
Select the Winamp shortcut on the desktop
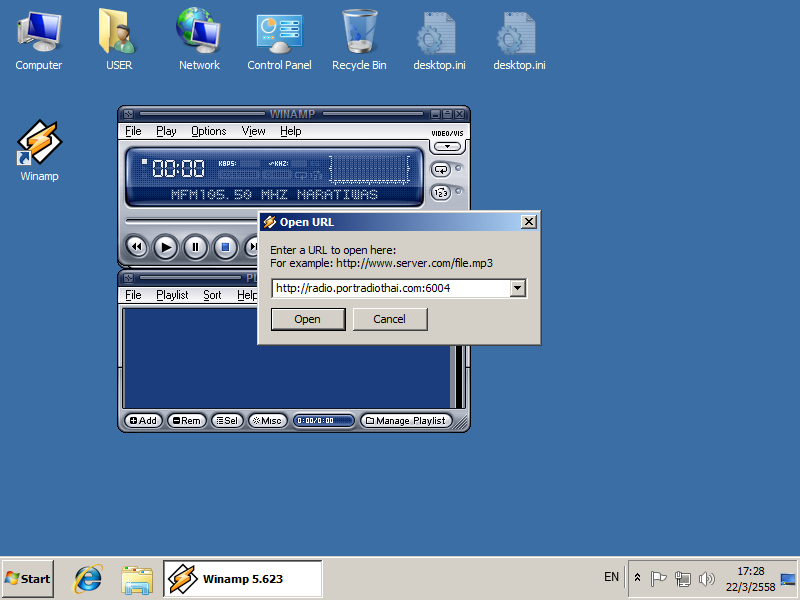coord(39,151)
